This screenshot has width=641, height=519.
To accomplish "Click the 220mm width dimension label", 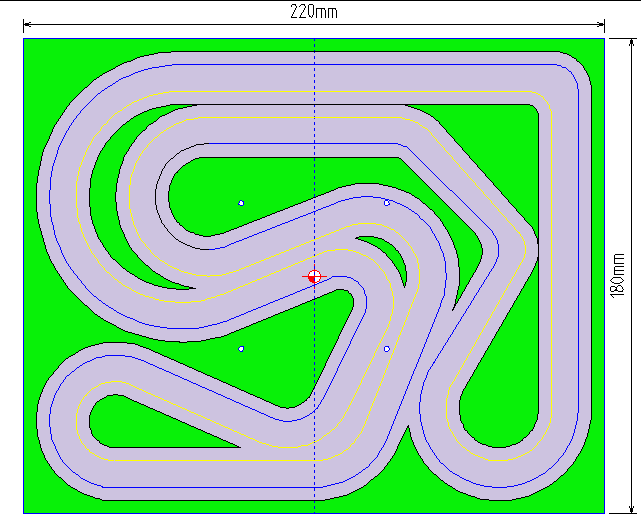I will click(x=313, y=11).
